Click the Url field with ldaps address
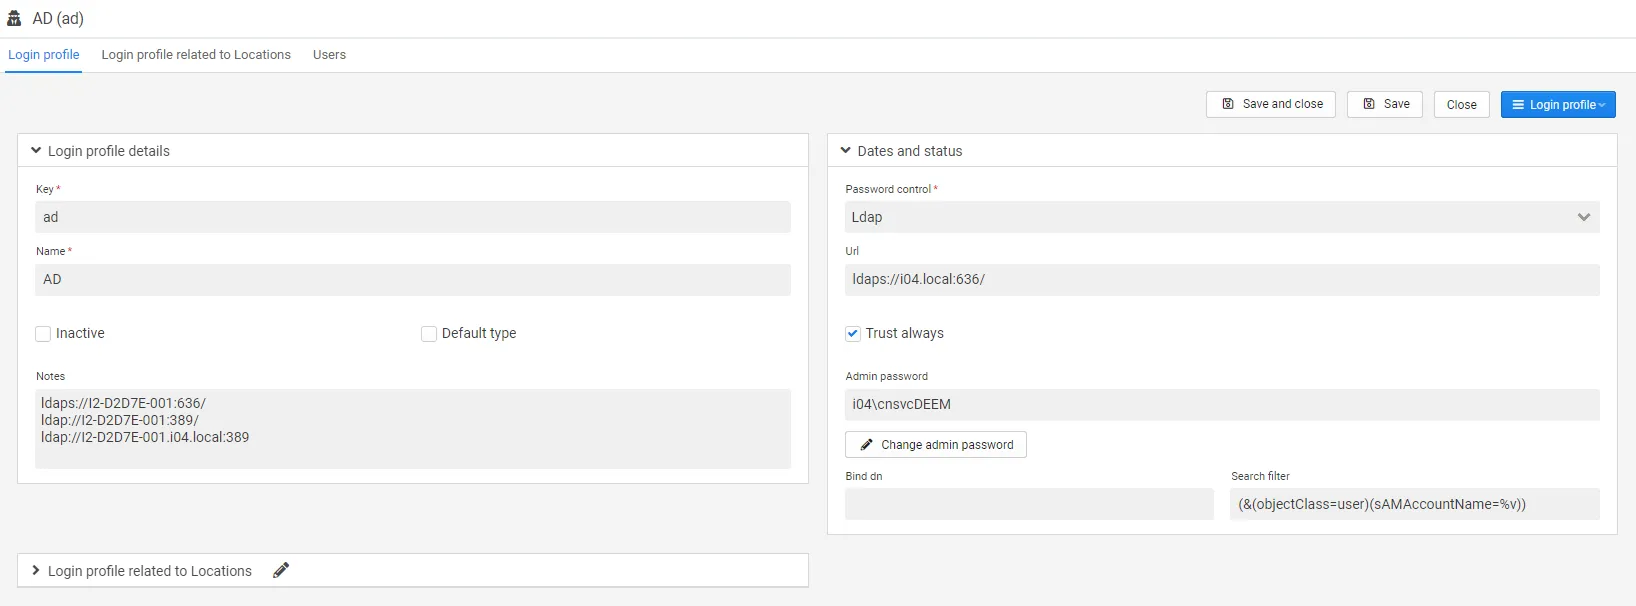The width and height of the screenshot is (1636, 606). (x=1222, y=280)
